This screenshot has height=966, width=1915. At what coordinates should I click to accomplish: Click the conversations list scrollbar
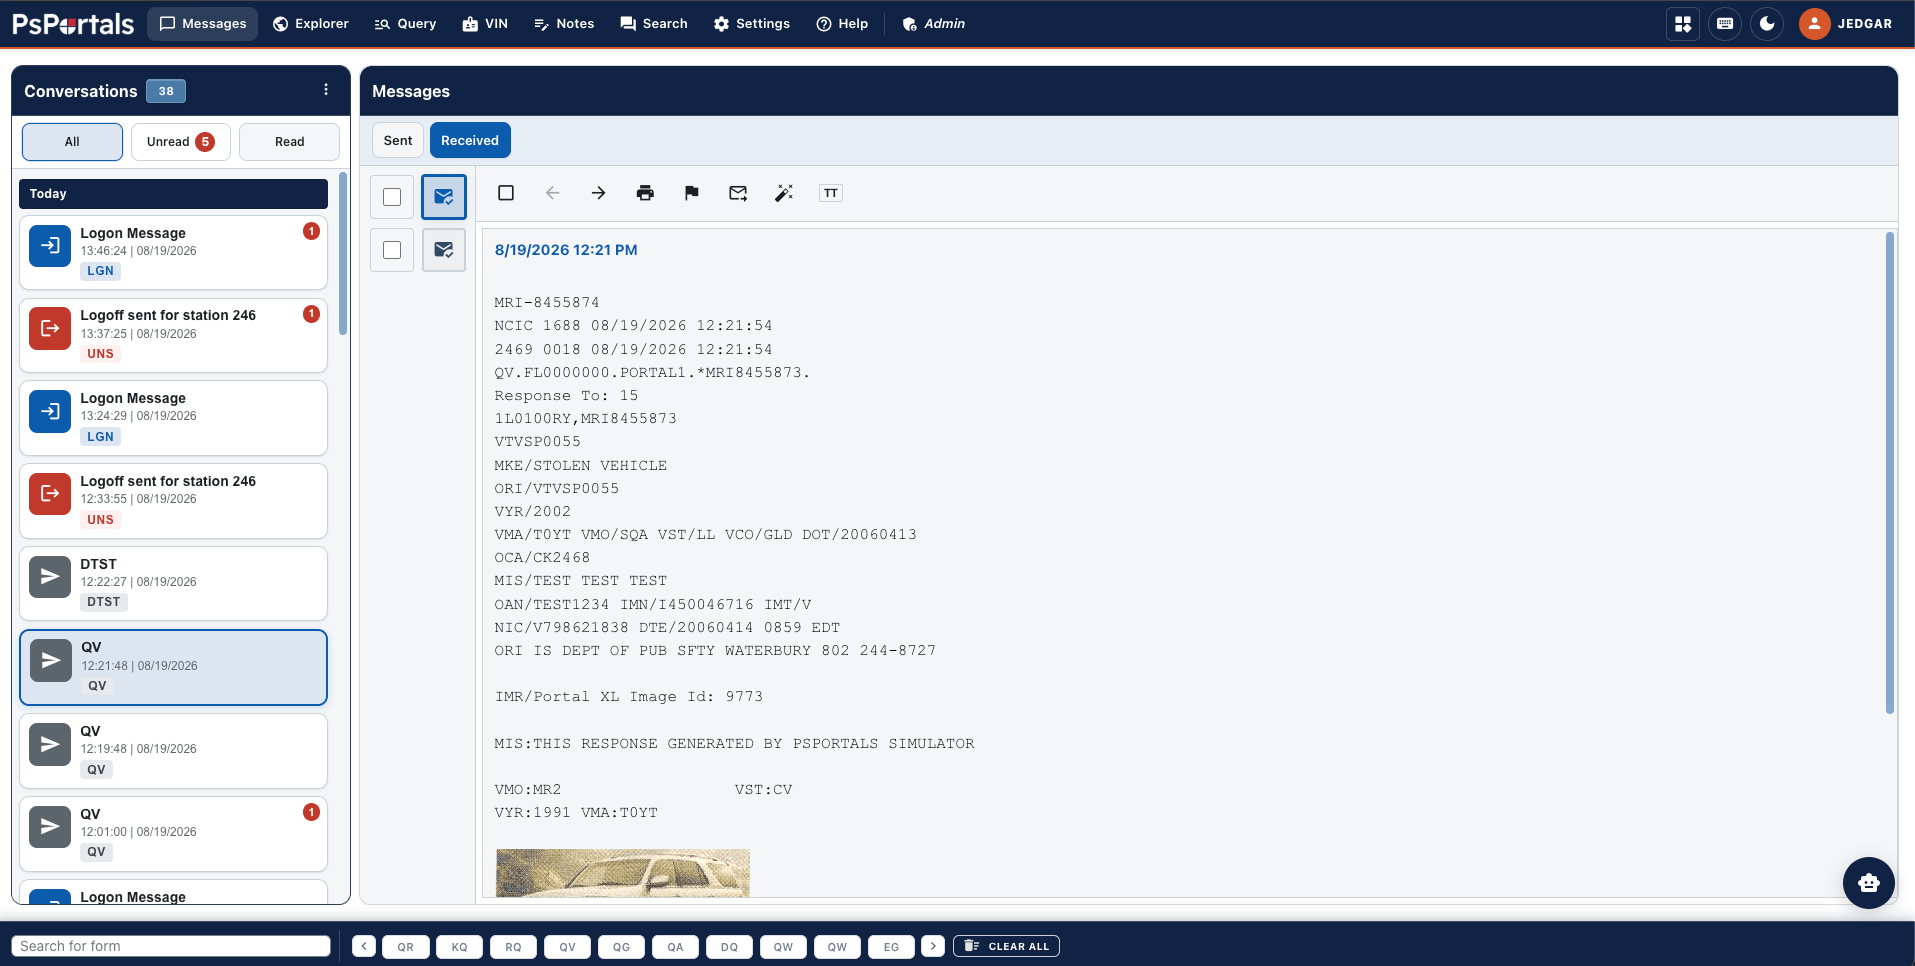click(343, 254)
